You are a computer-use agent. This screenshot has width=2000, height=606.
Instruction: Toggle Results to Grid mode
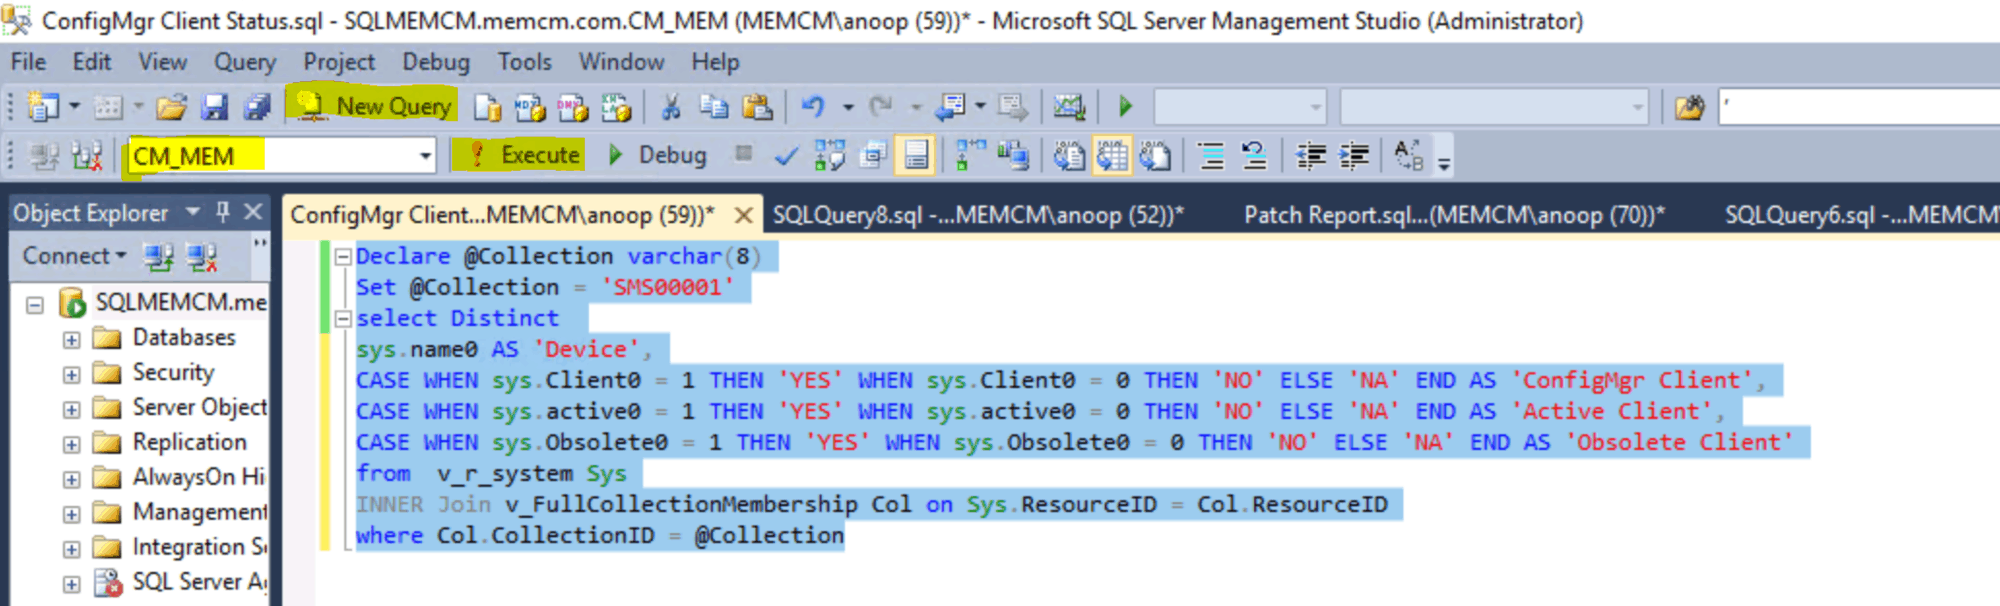coord(1112,156)
